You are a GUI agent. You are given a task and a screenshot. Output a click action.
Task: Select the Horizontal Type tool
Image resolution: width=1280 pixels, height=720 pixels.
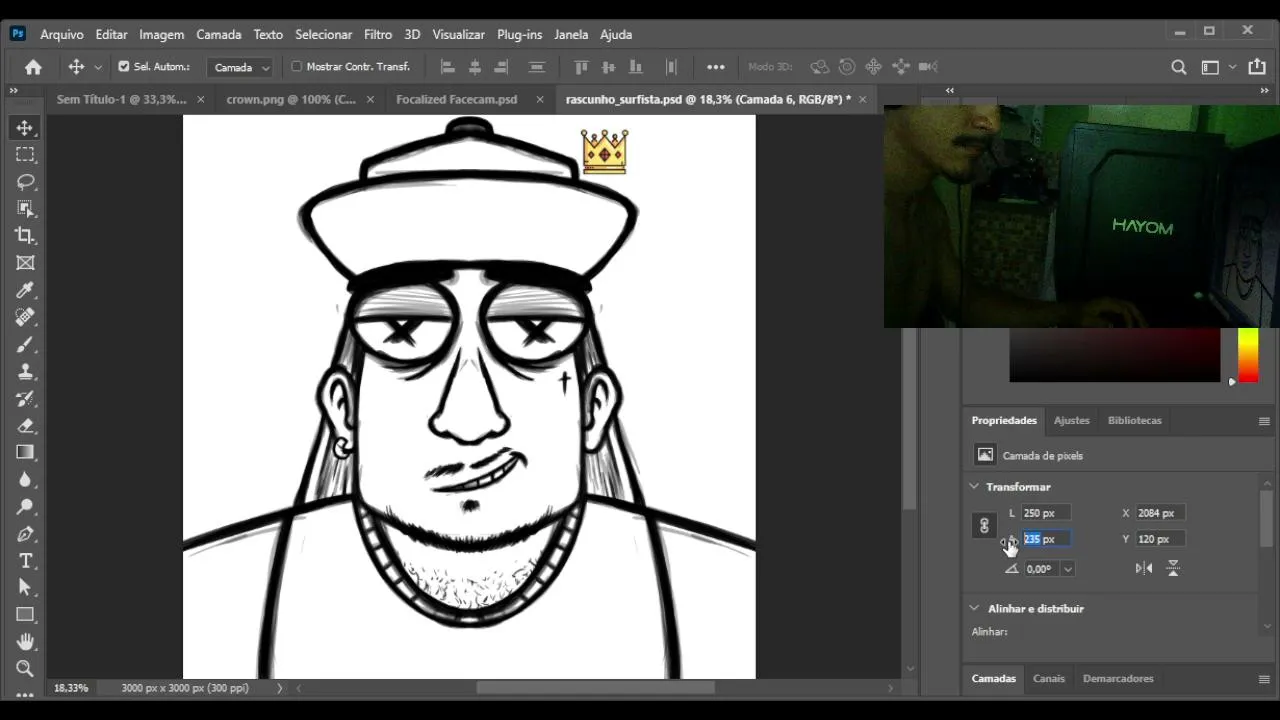pos(25,560)
